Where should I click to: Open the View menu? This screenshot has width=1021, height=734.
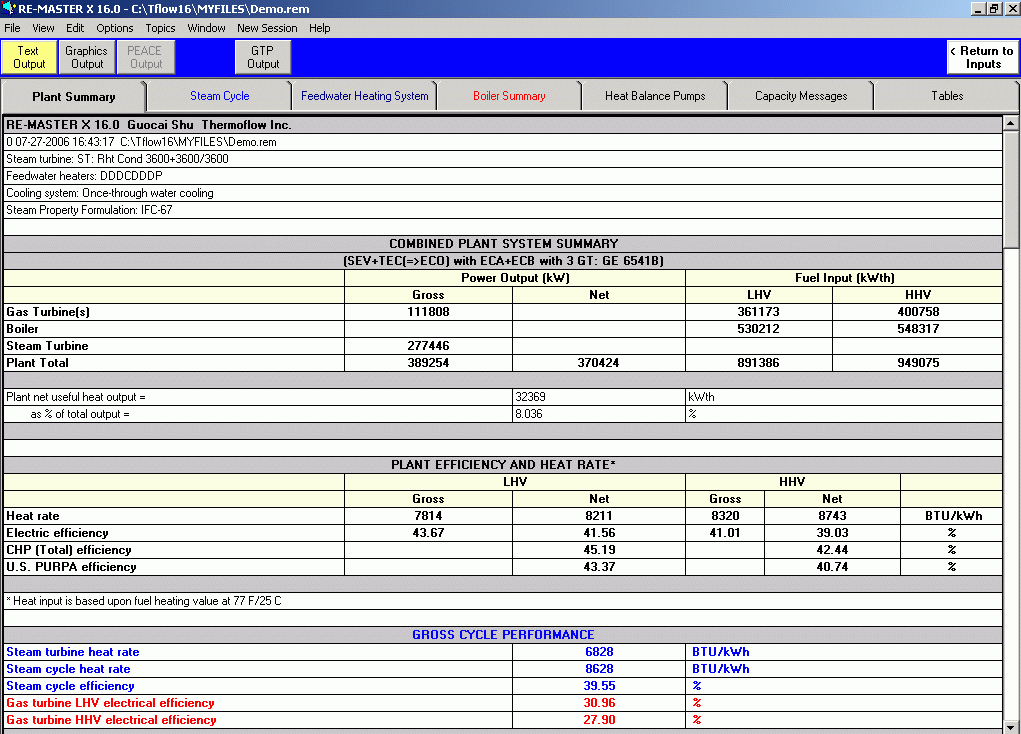click(43, 28)
